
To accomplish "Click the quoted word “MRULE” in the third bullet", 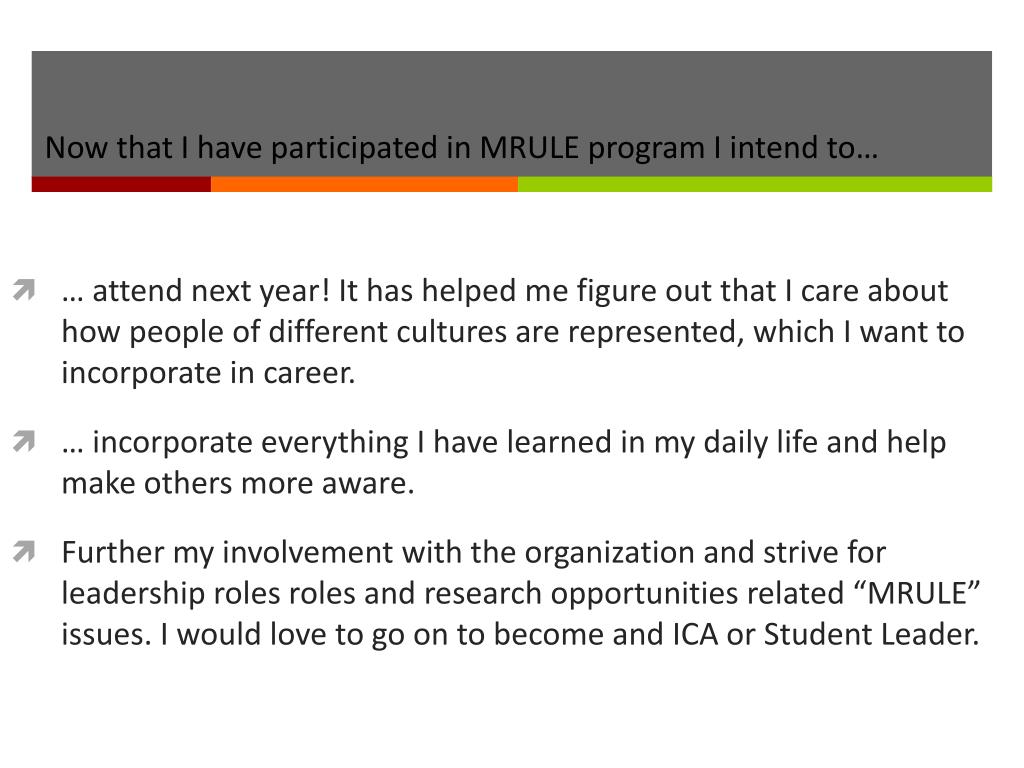I will point(918,593).
